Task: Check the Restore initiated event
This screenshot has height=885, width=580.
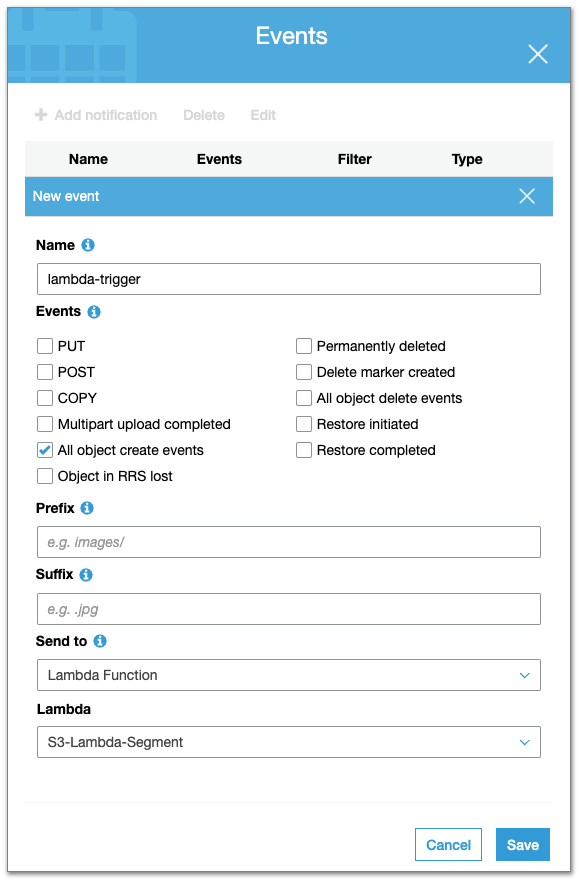Action: point(304,424)
